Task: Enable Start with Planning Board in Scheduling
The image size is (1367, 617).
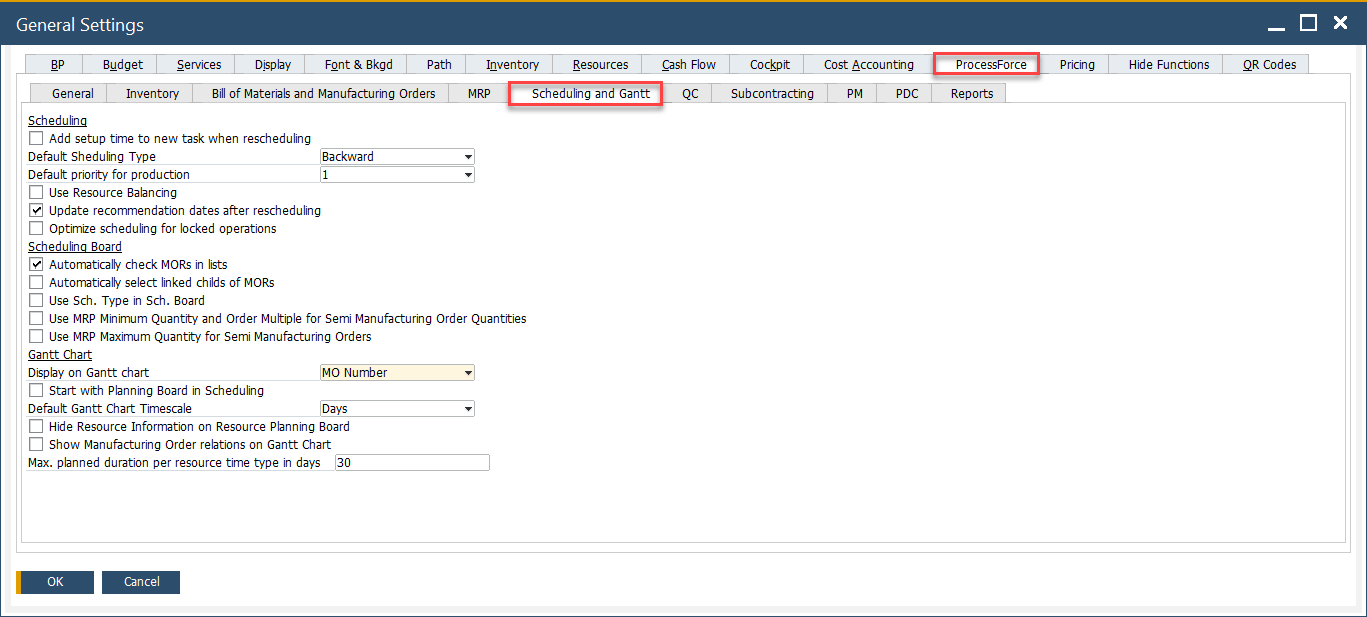Action: (36, 390)
